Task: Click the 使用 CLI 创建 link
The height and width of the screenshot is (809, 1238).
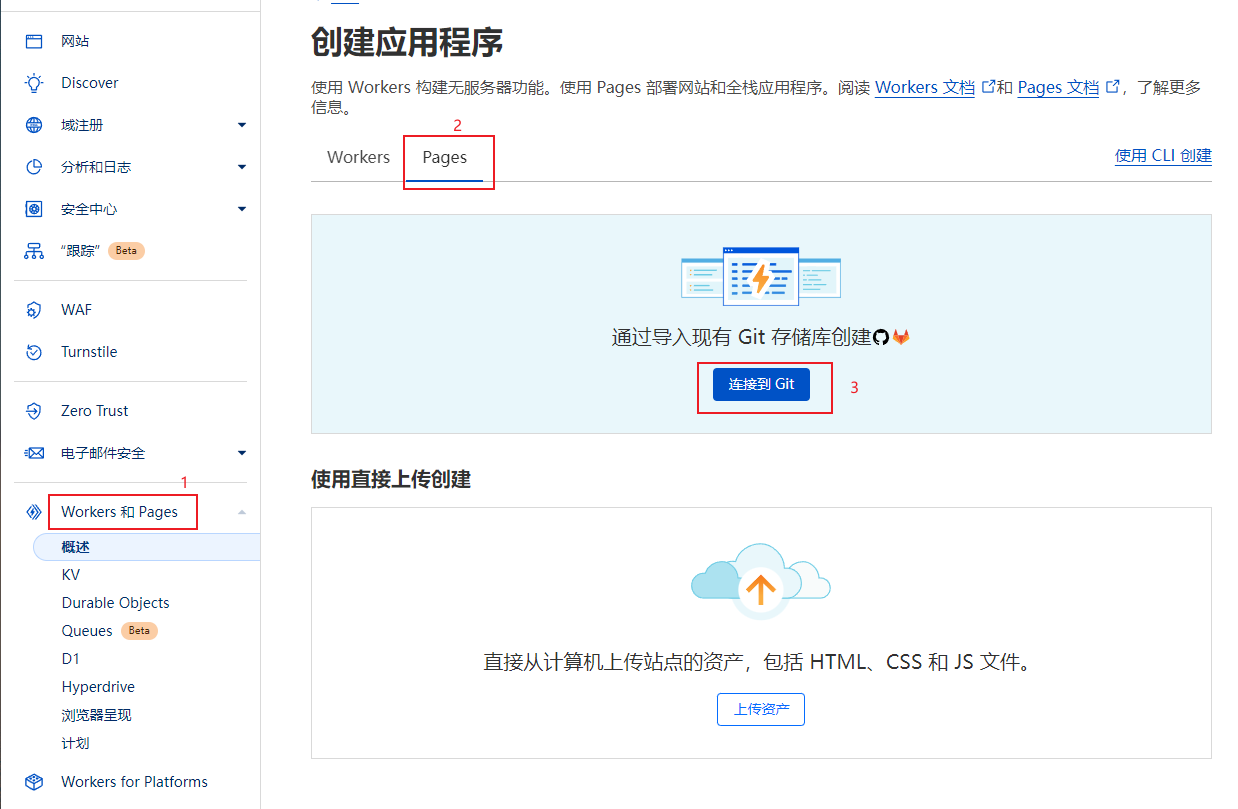Action: [x=1163, y=155]
